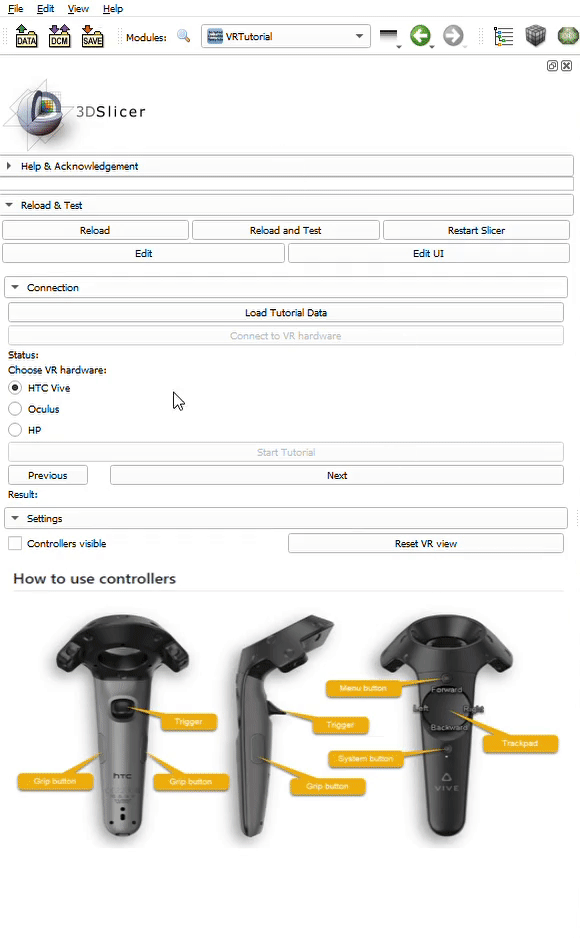Close the module panel with the X icon

click(566, 66)
